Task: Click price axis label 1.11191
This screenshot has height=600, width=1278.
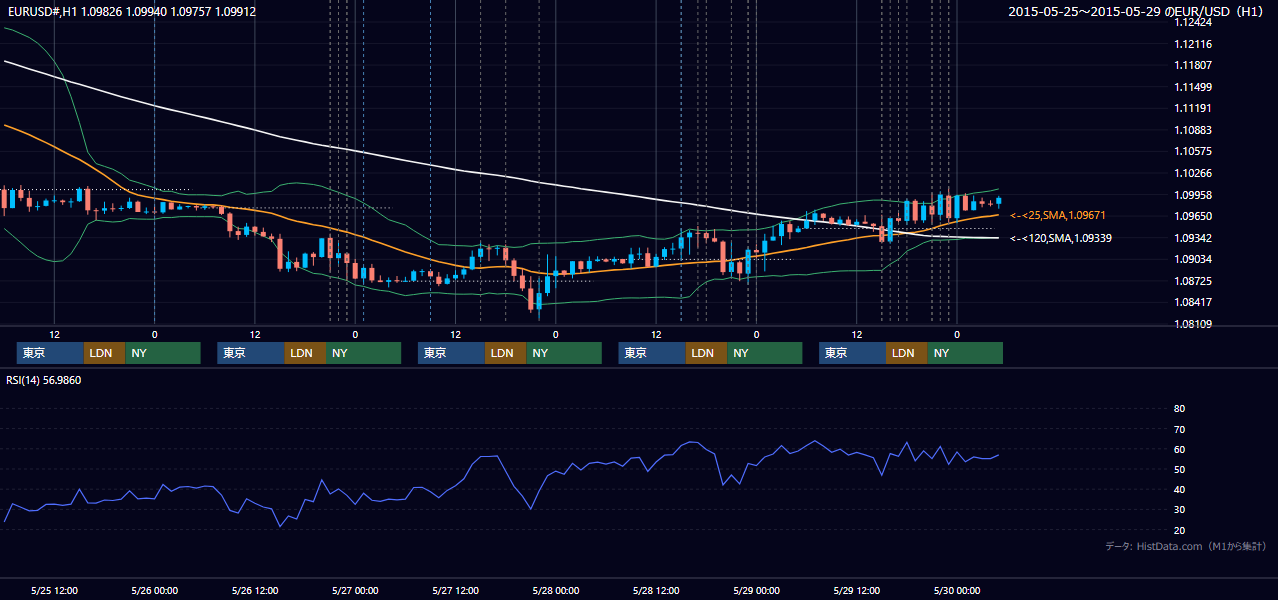Action: pyautogui.click(x=1194, y=108)
